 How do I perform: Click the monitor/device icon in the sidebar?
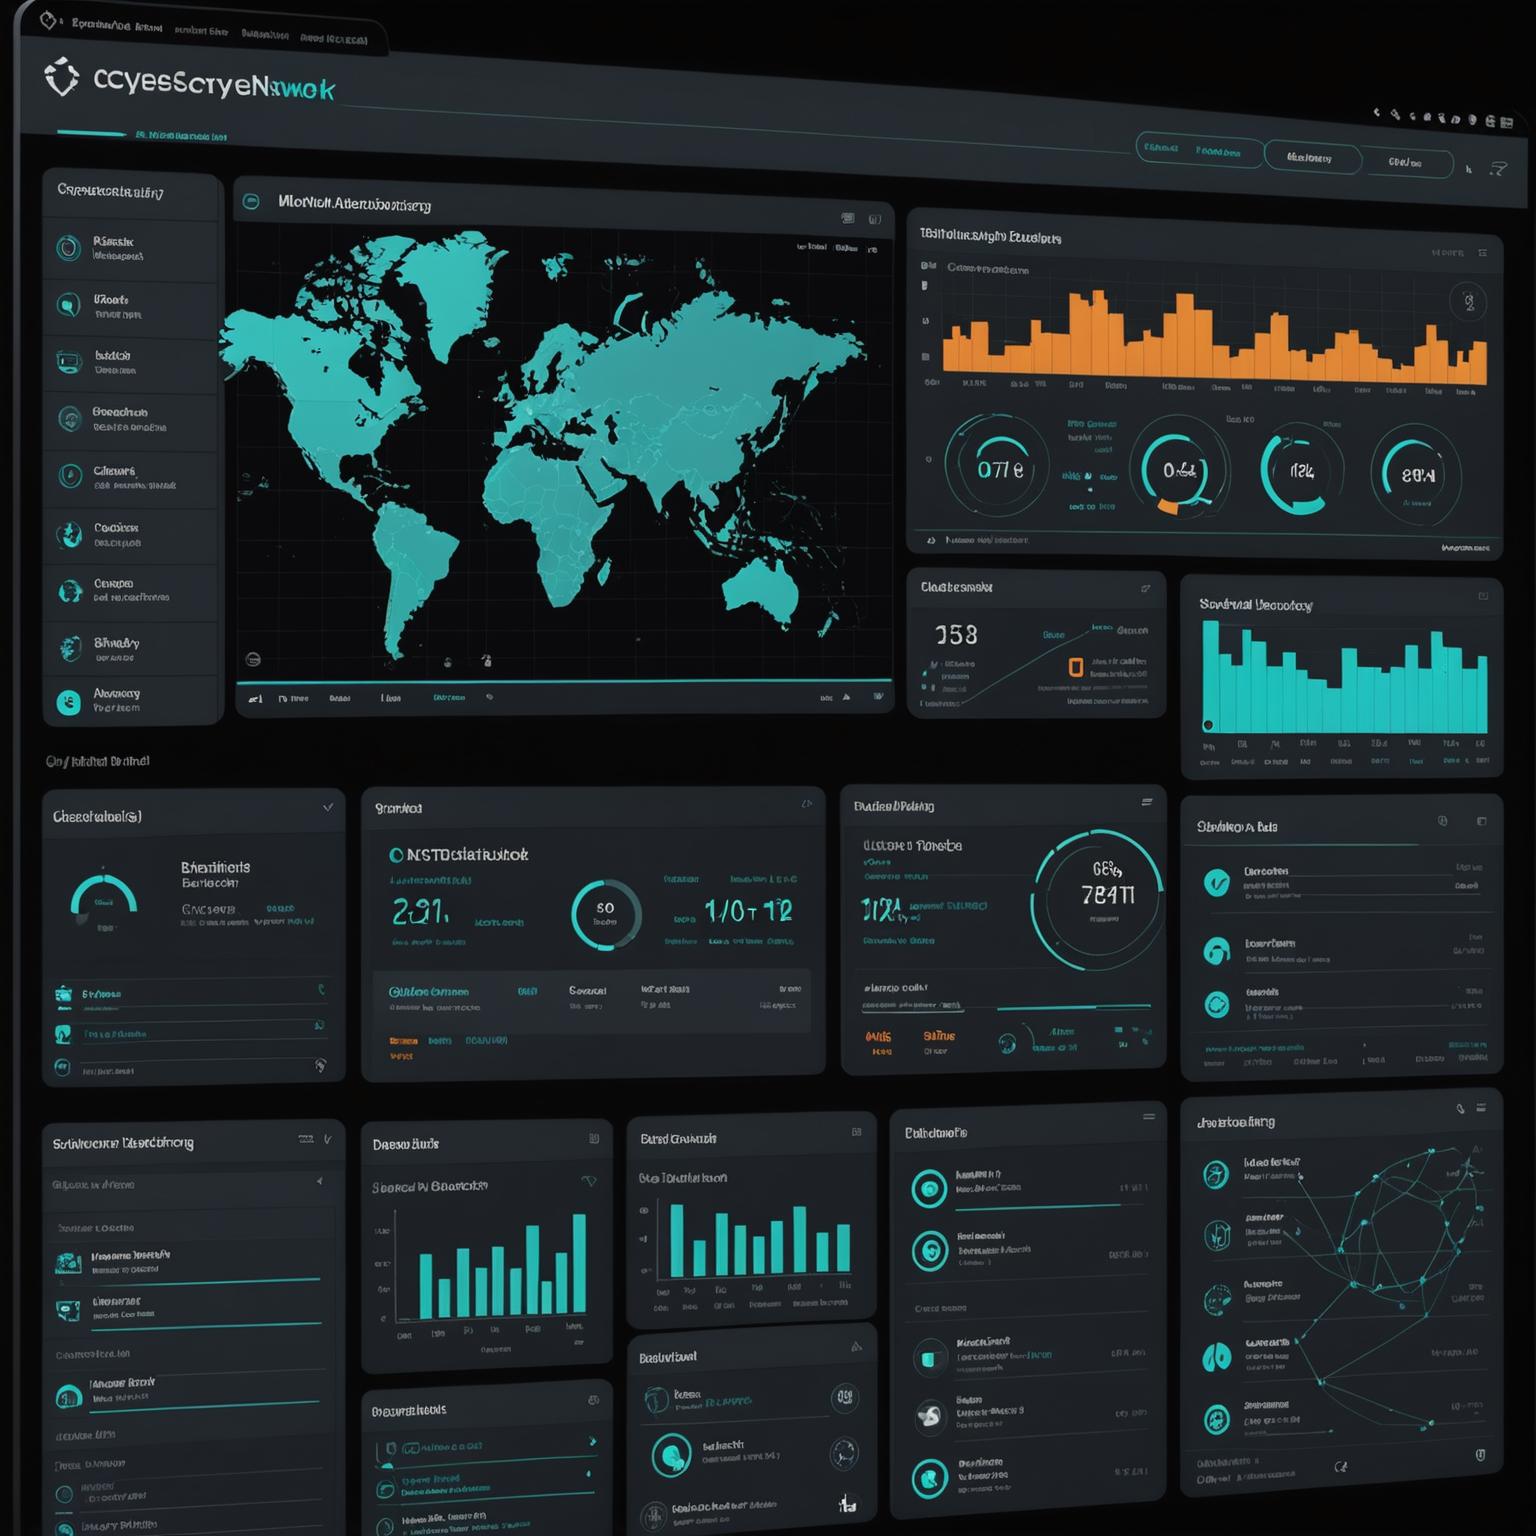point(70,362)
